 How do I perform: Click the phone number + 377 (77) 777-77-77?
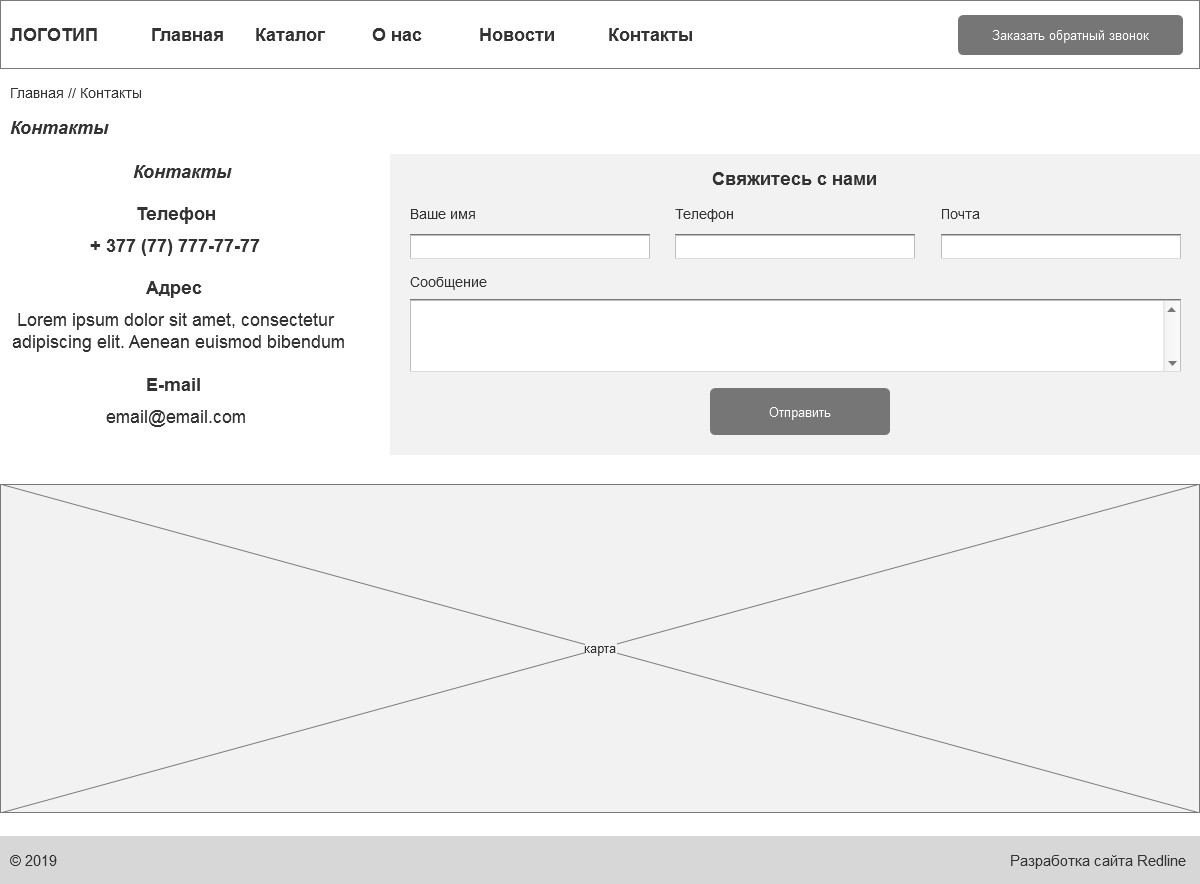tap(175, 246)
